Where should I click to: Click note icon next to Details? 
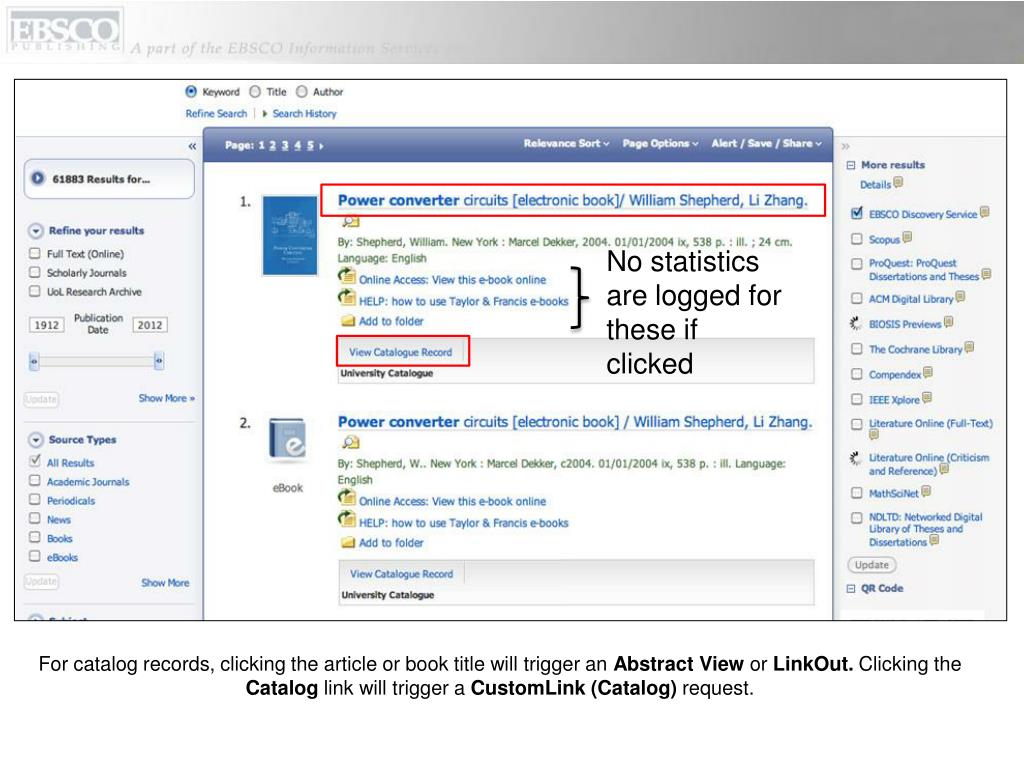[x=898, y=182]
